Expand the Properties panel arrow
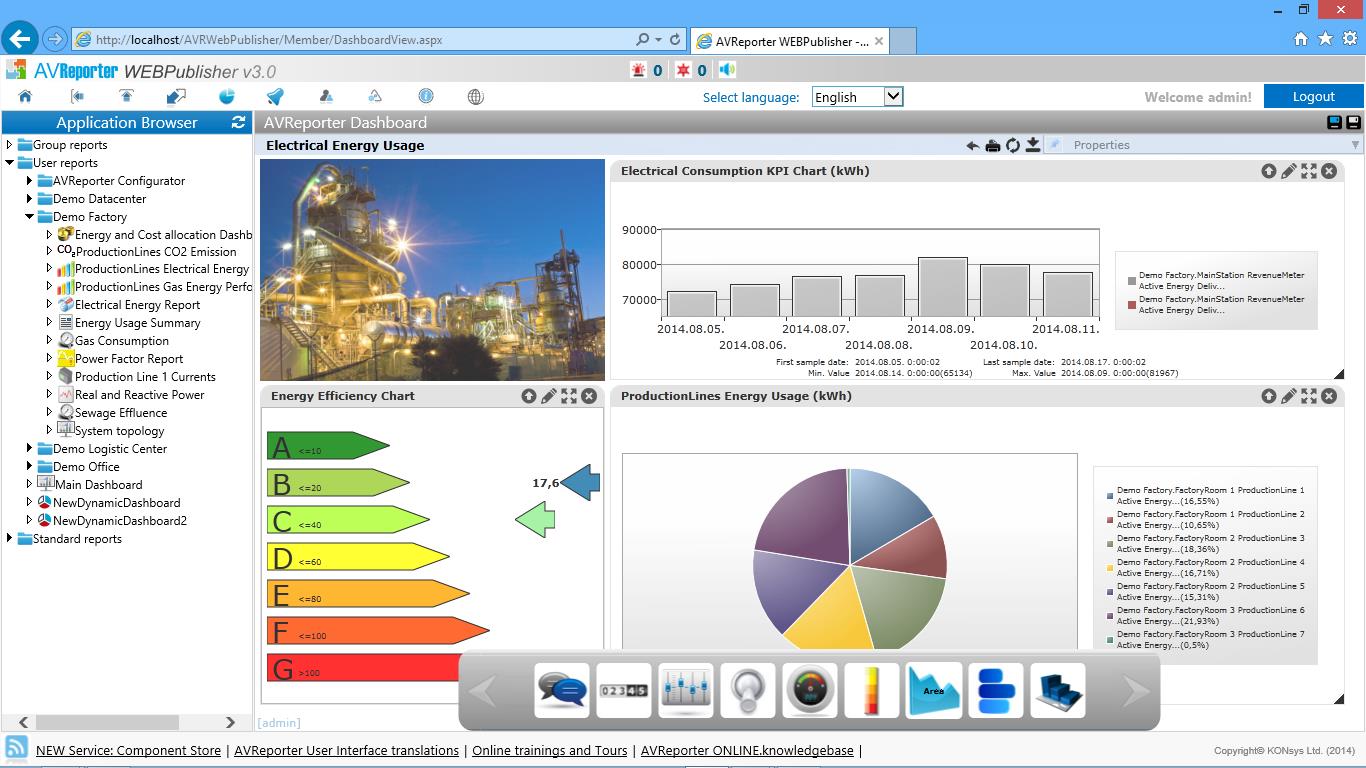Viewport: 1366px width, 768px height. pos(1356,145)
